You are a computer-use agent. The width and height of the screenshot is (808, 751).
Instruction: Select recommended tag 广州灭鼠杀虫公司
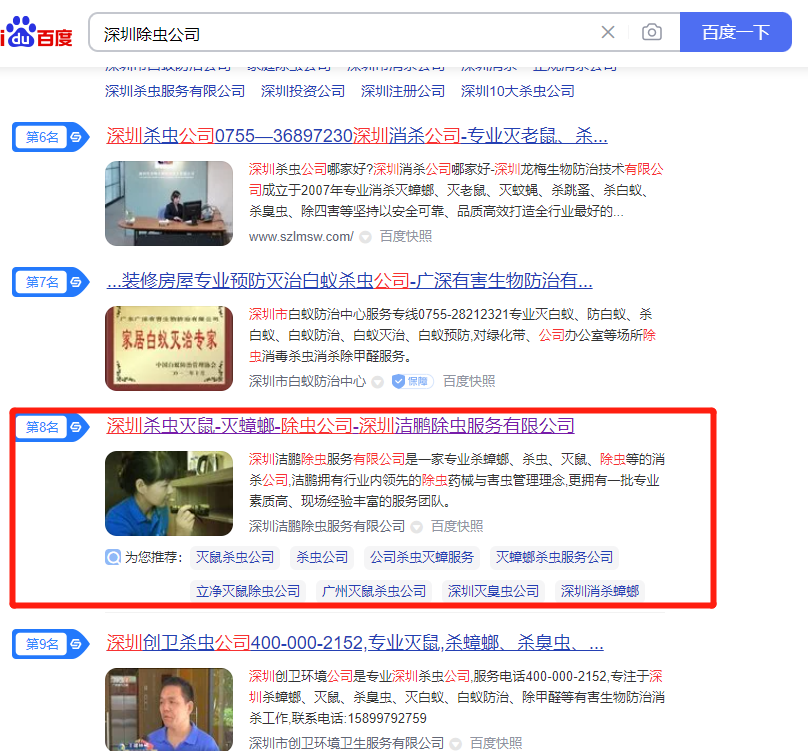[374, 591]
